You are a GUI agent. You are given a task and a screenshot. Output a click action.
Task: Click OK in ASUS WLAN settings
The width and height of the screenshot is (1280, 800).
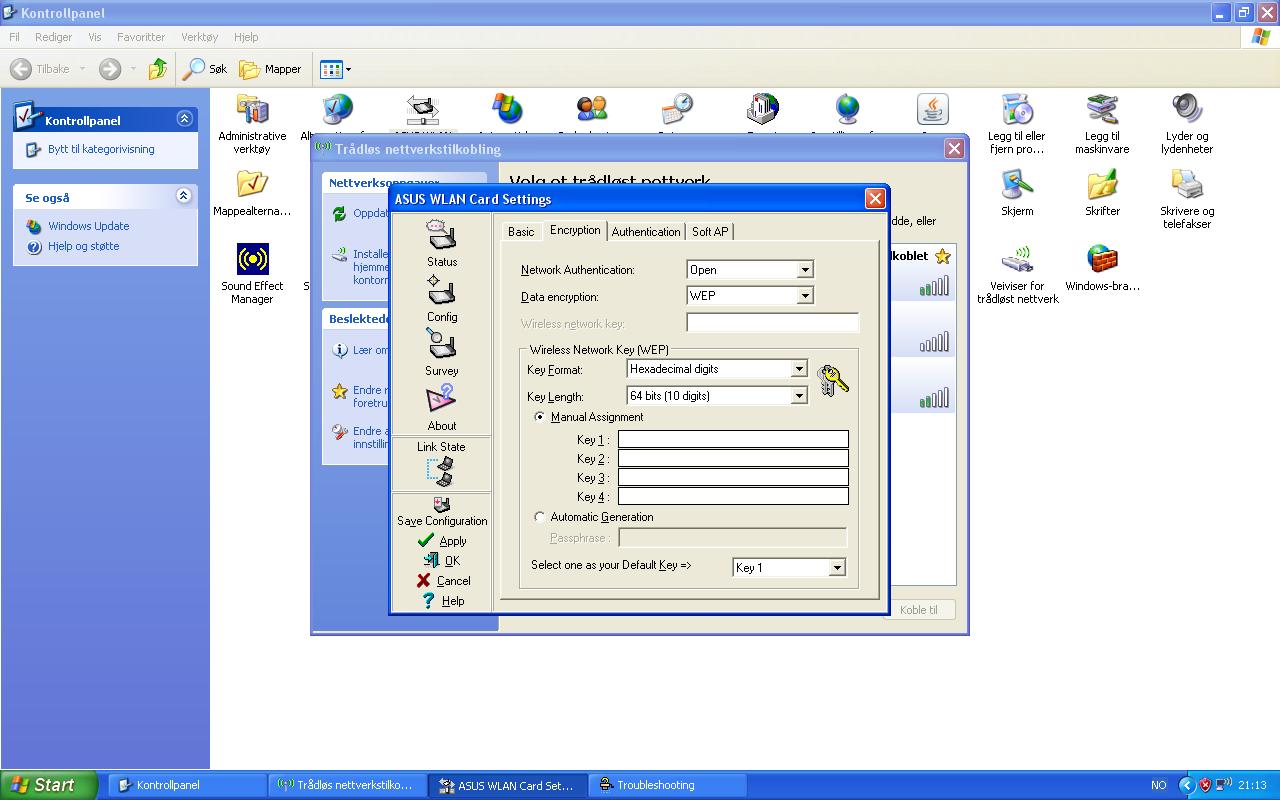coord(442,561)
